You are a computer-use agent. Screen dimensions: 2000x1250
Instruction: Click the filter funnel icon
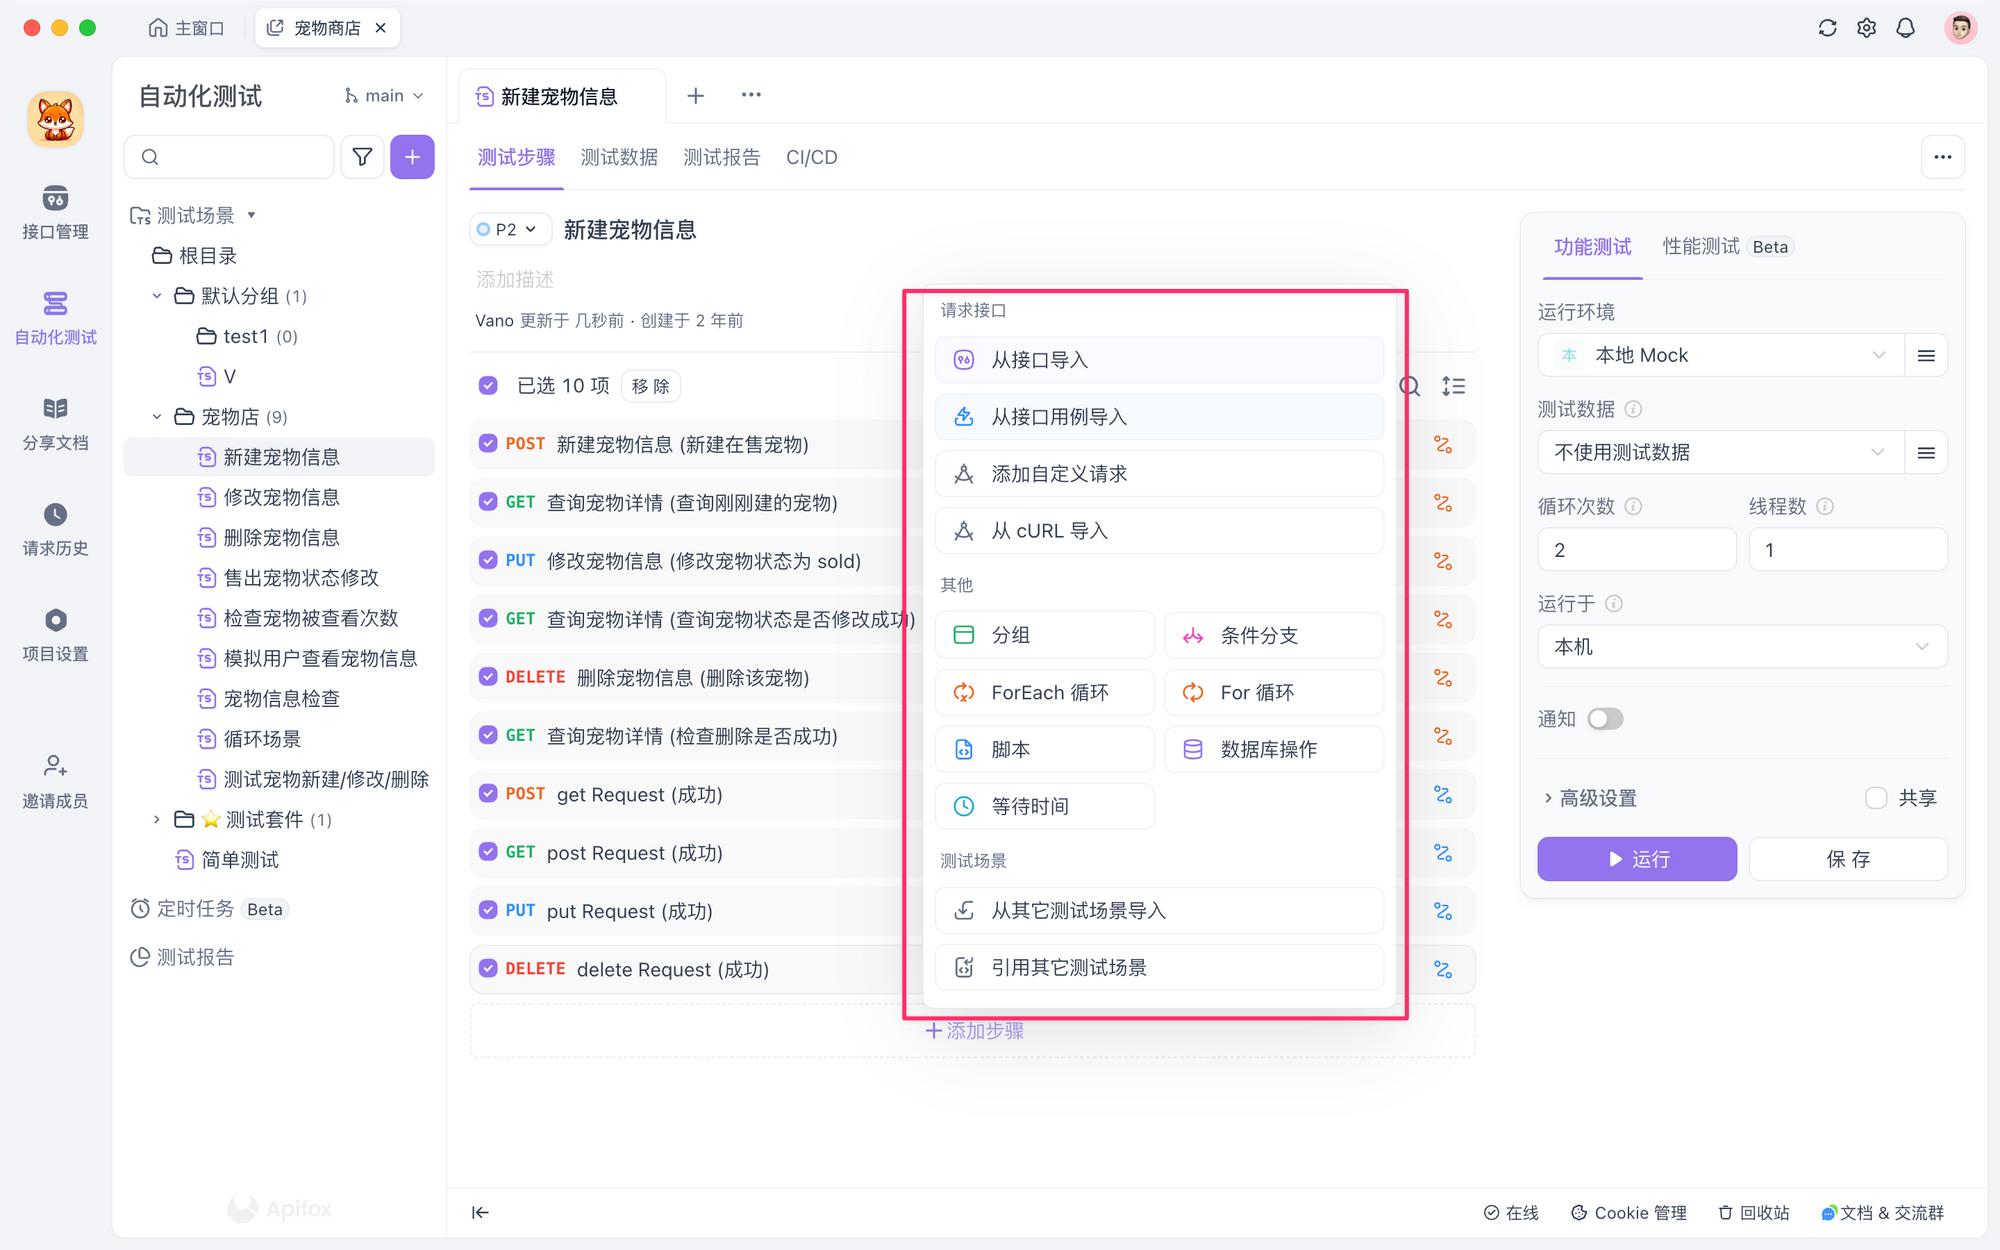[x=362, y=157]
